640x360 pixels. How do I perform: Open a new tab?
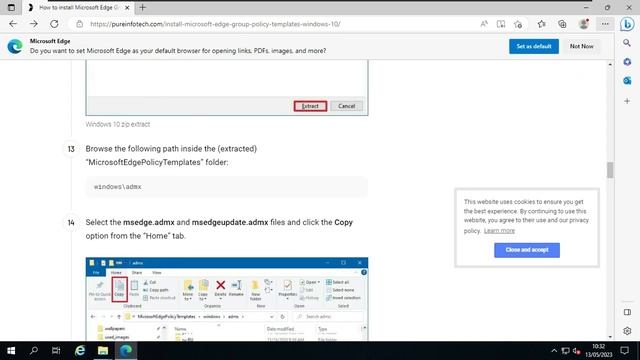(142, 7)
